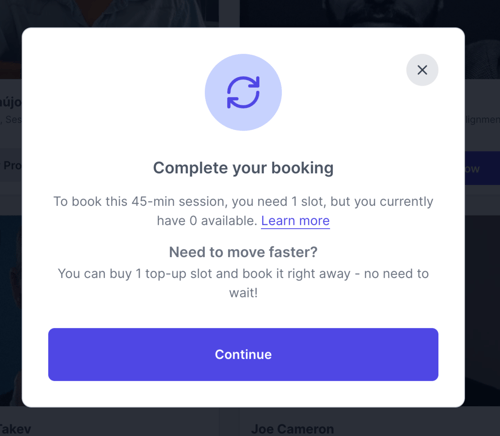The width and height of the screenshot is (500, 436).
Task: Click the dark mentor photo right of dialog
Action: point(482,310)
